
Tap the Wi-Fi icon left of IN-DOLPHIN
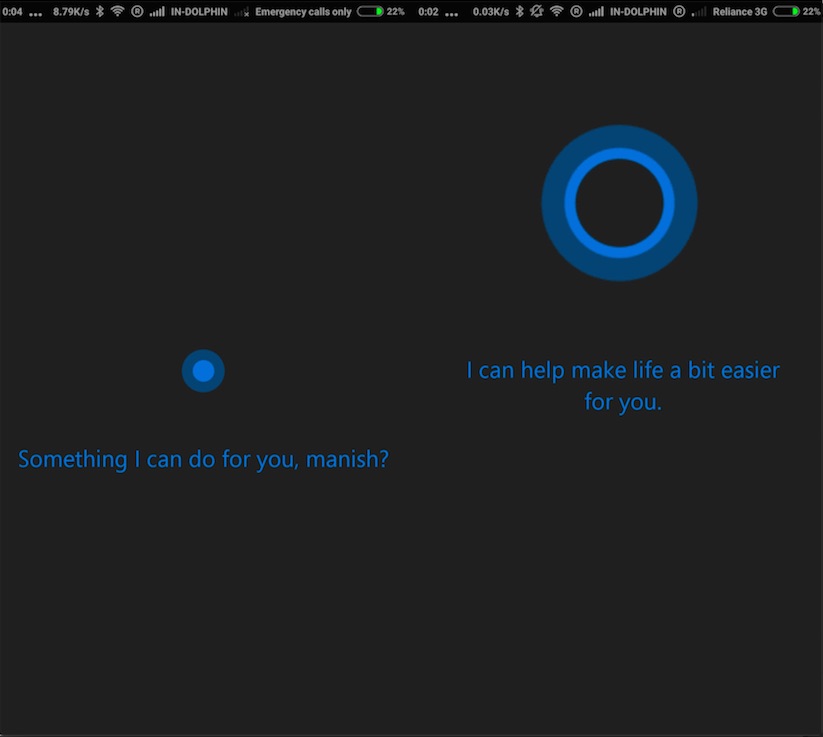point(119,11)
